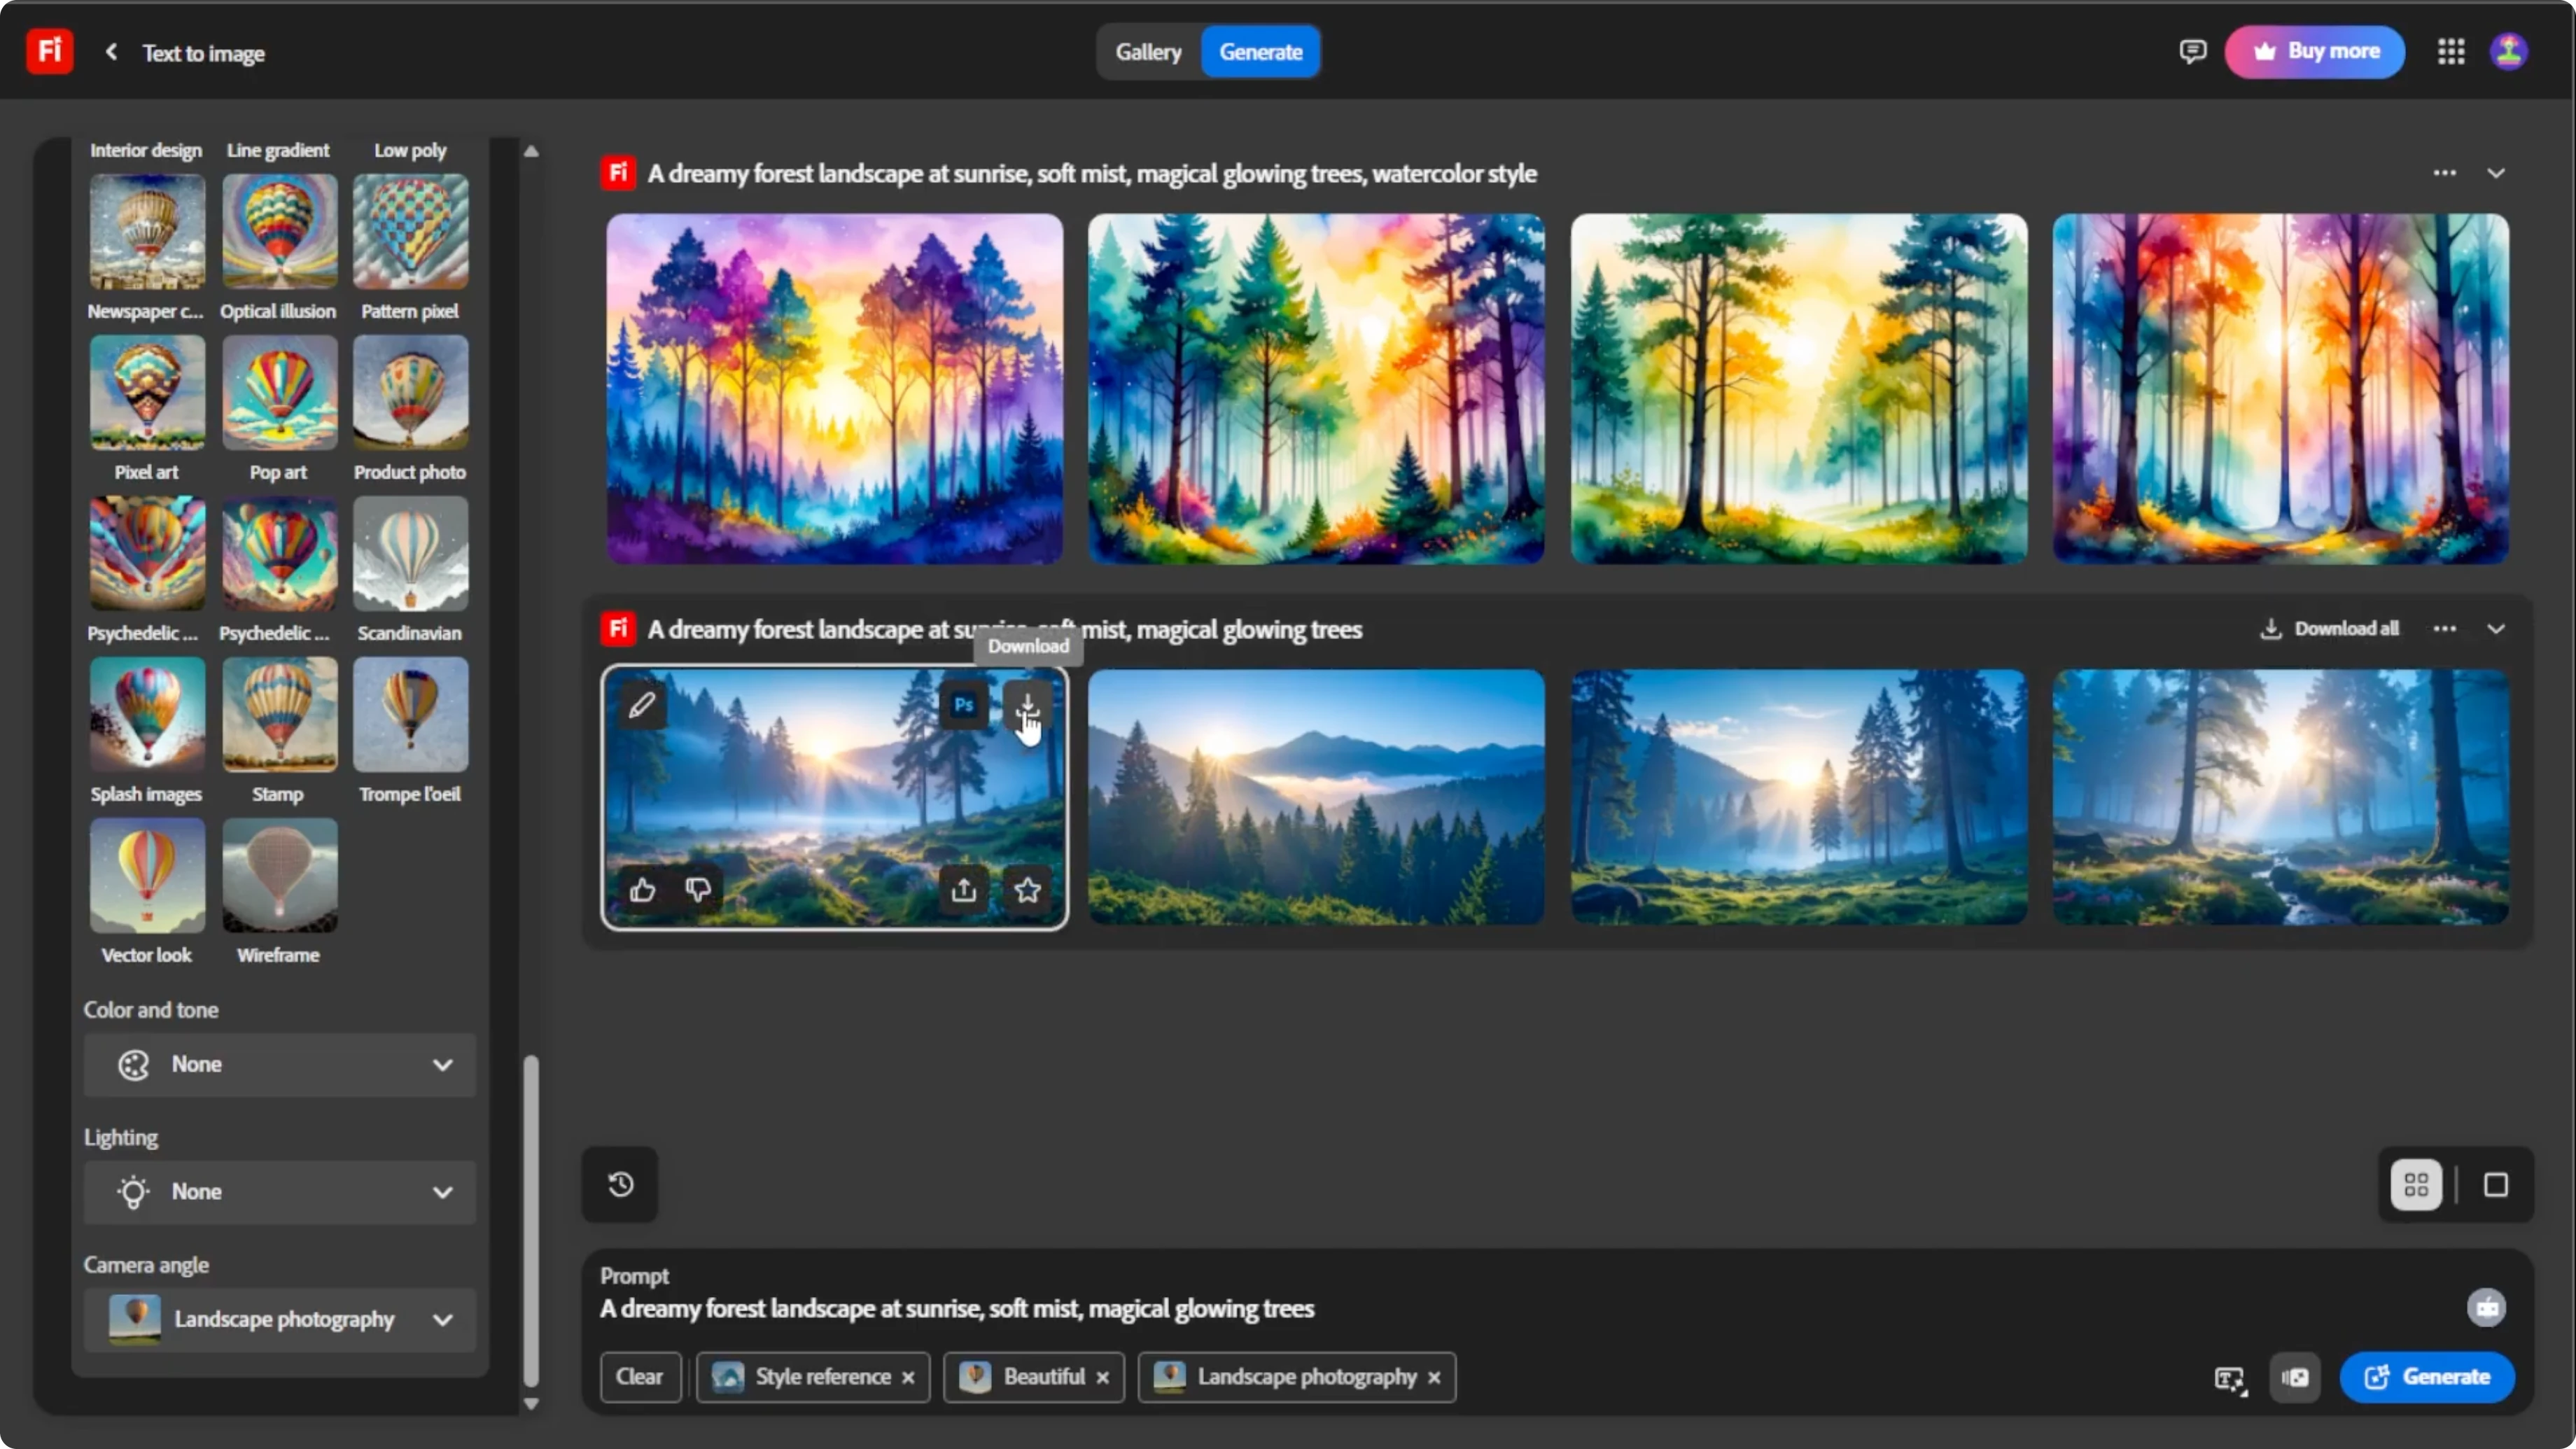Open more options for watercolor prompt row

point(2444,173)
